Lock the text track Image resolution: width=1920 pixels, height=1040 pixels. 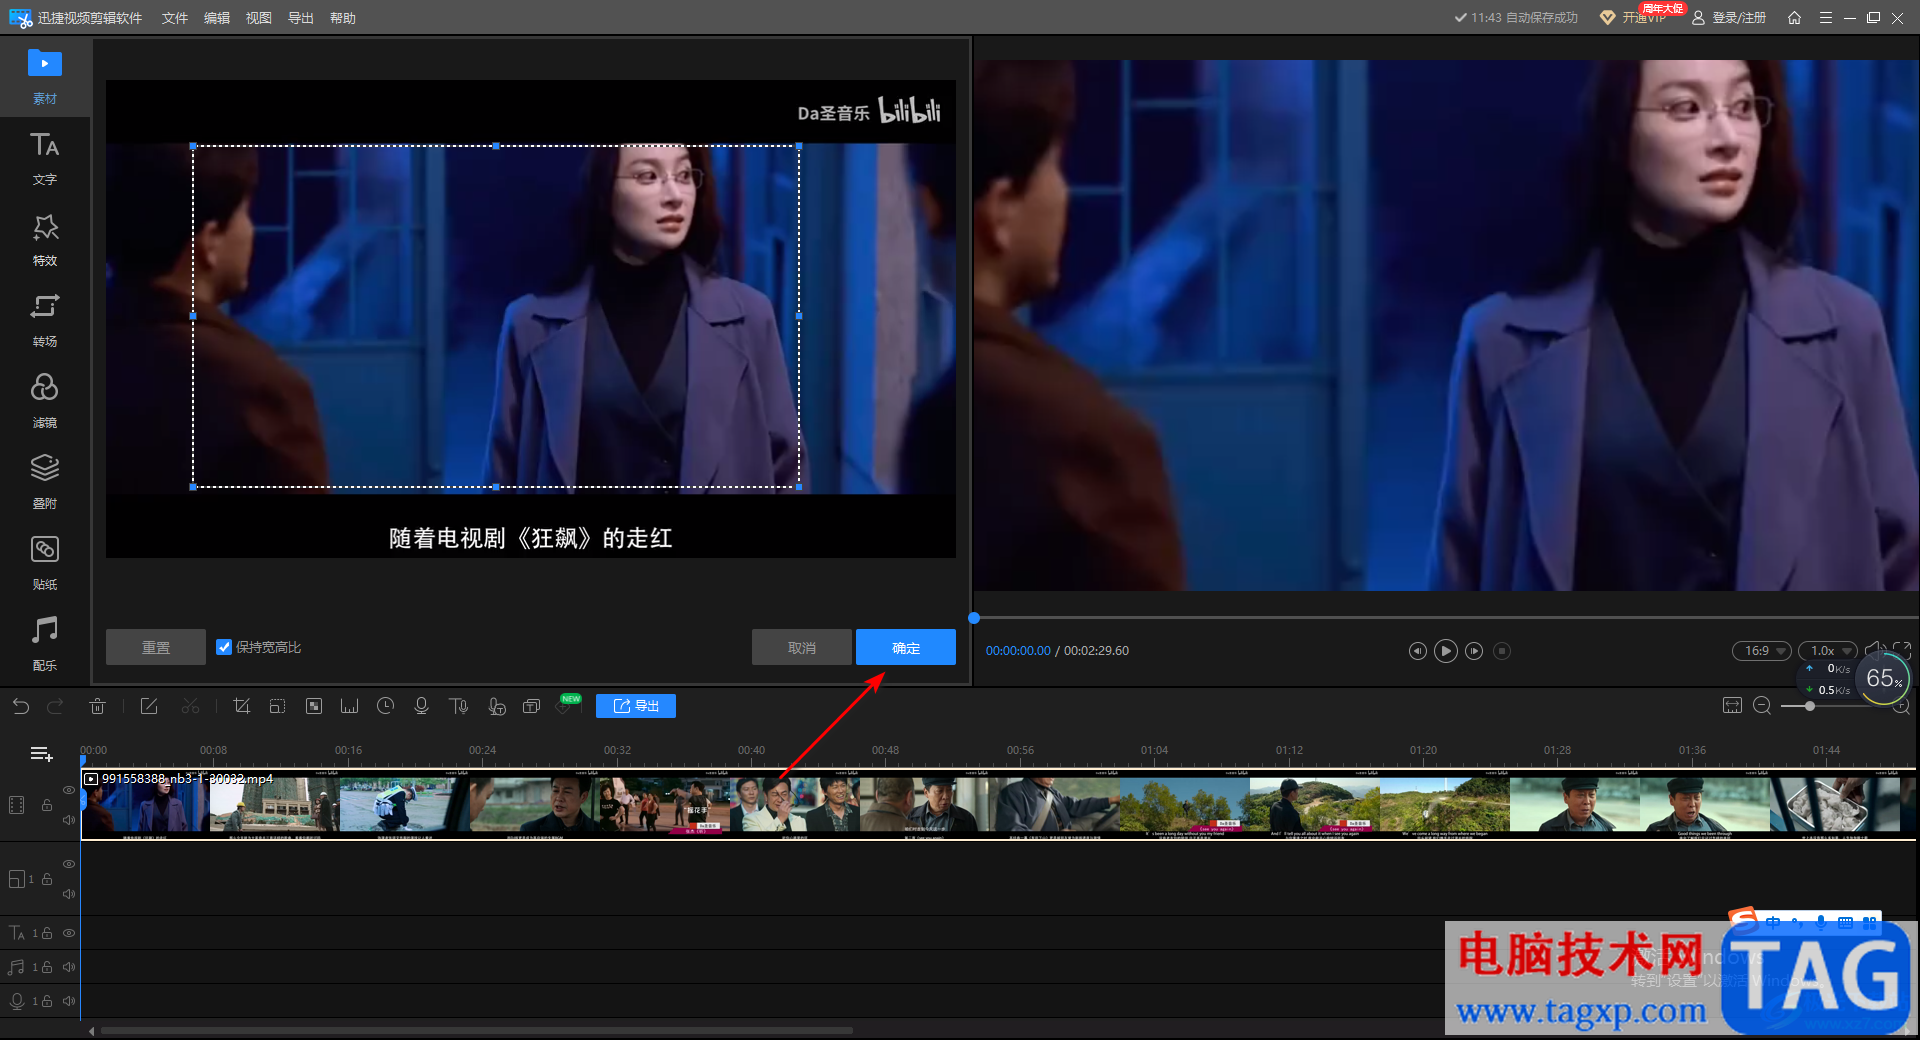(47, 933)
